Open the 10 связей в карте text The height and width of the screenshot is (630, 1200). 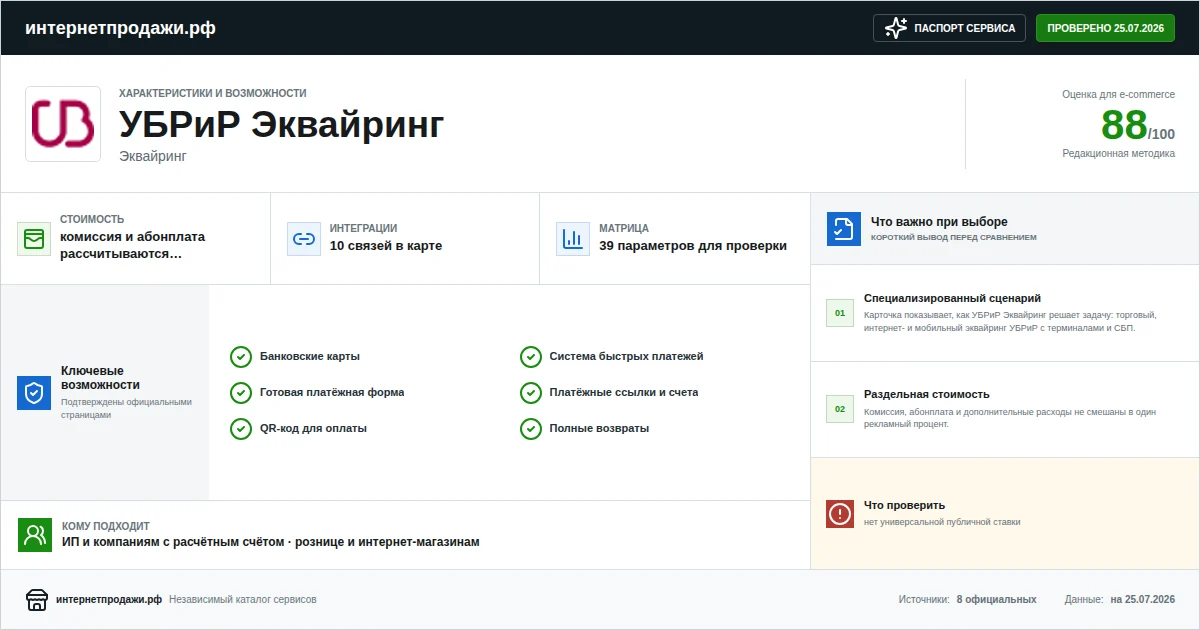(386, 246)
